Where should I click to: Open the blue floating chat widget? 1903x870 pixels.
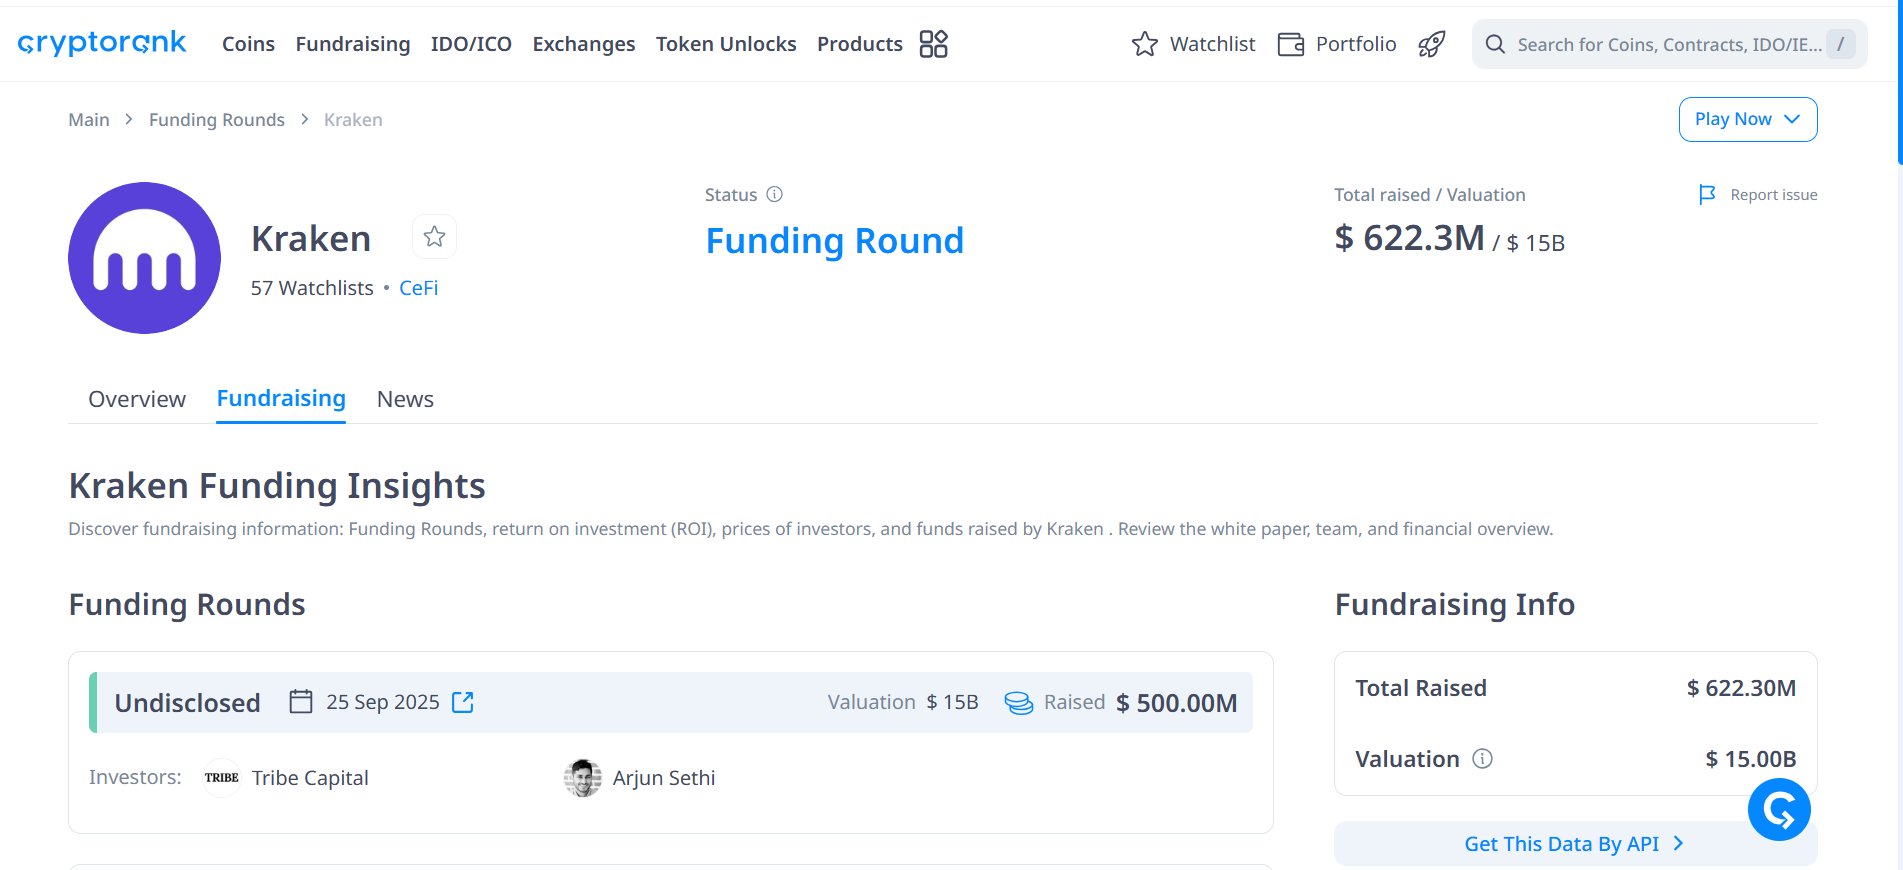click(1778, 810)
